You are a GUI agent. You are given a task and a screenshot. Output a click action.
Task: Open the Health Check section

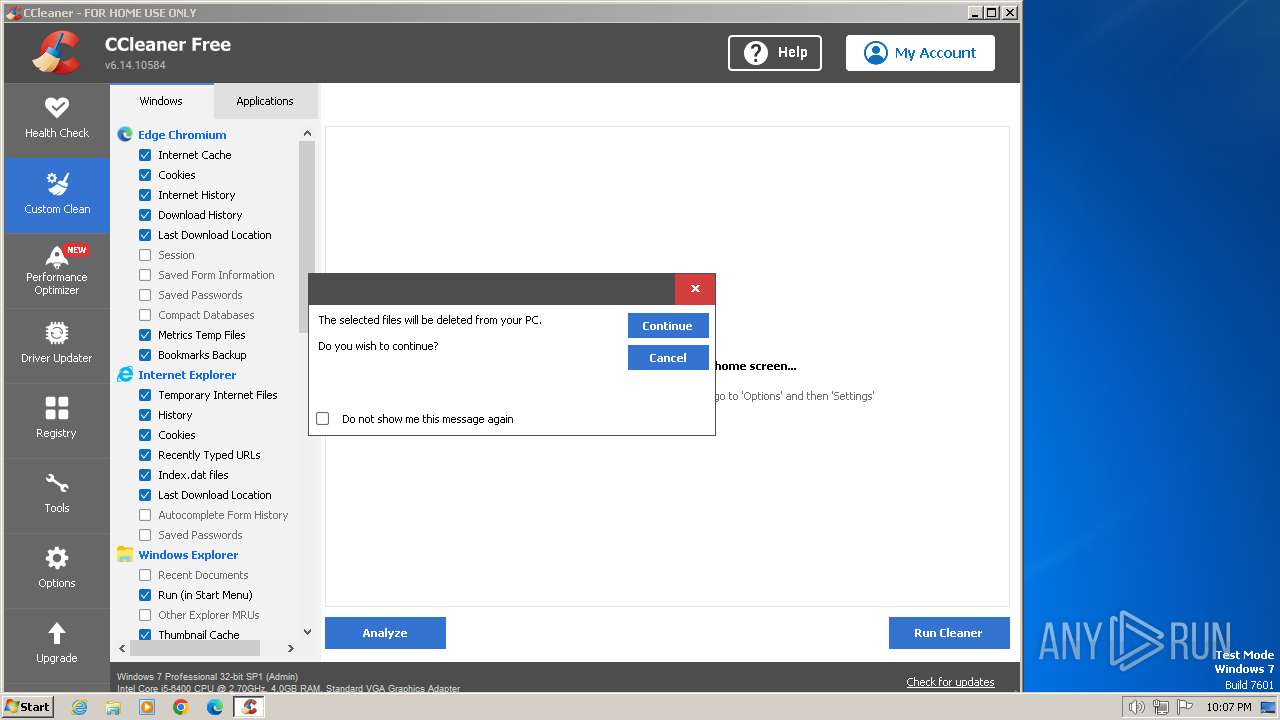tap(57, 118)
